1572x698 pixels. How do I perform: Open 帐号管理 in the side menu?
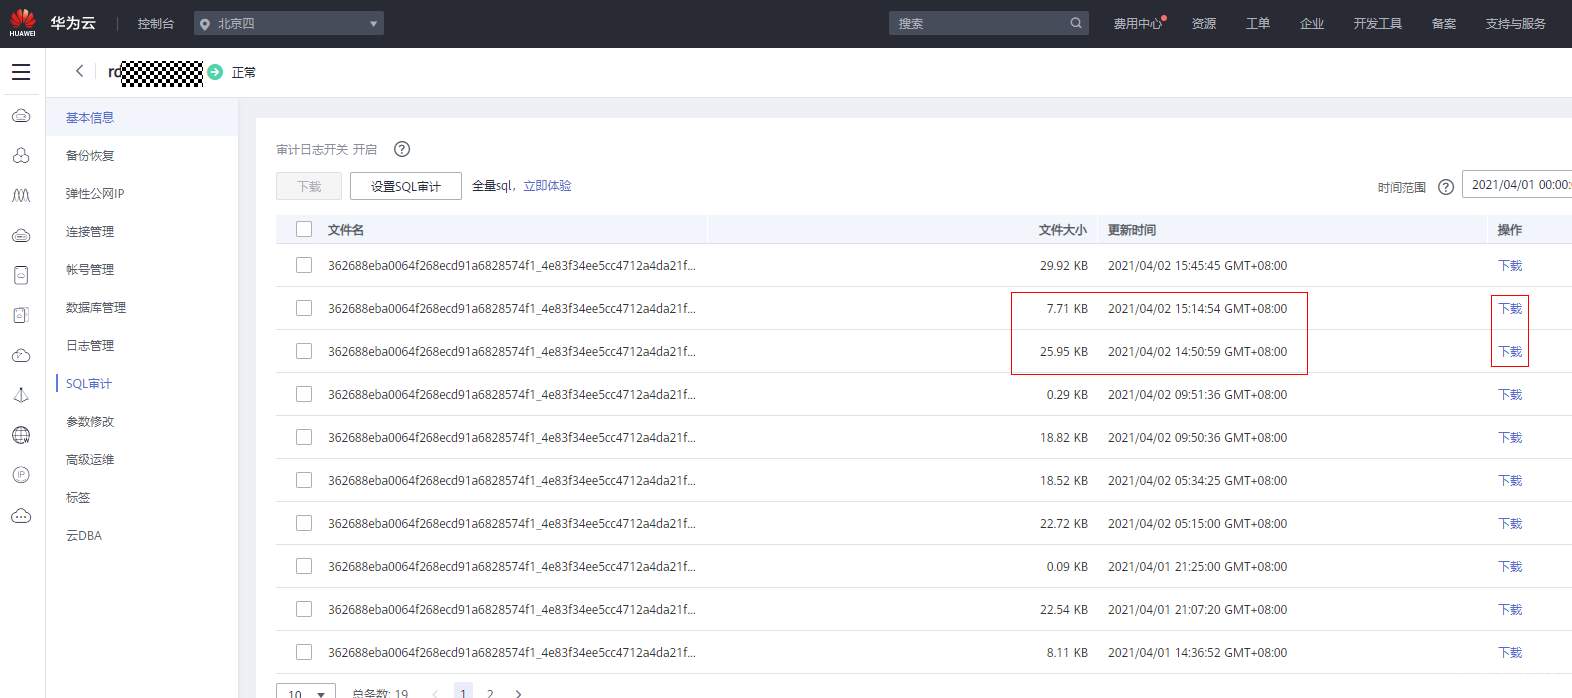(90, 270)
